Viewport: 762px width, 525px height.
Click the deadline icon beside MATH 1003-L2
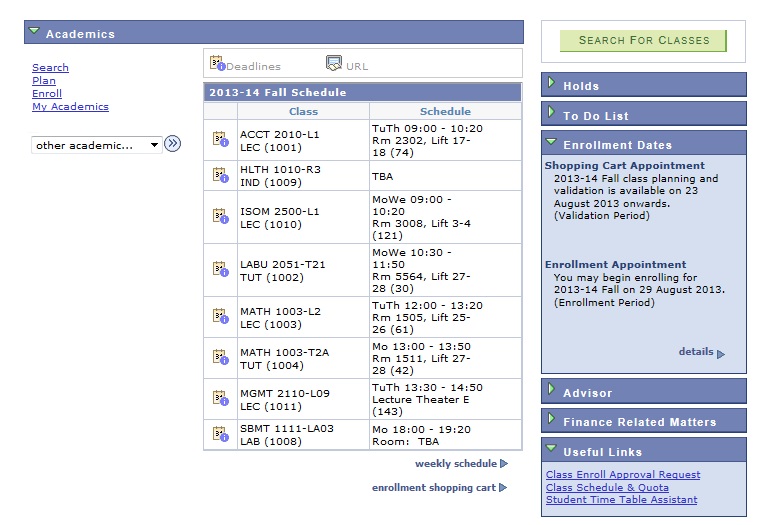pyautogui.click(x=220, y=316)
